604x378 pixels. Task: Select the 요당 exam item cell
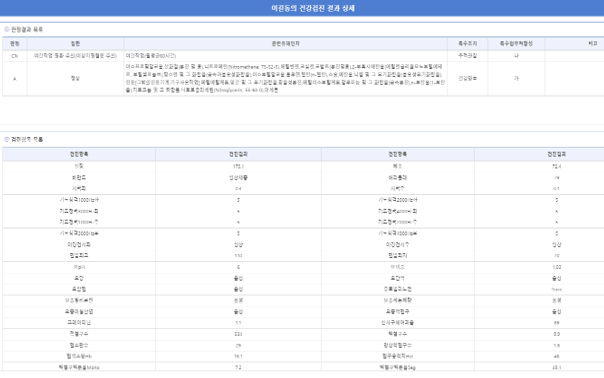79,278
